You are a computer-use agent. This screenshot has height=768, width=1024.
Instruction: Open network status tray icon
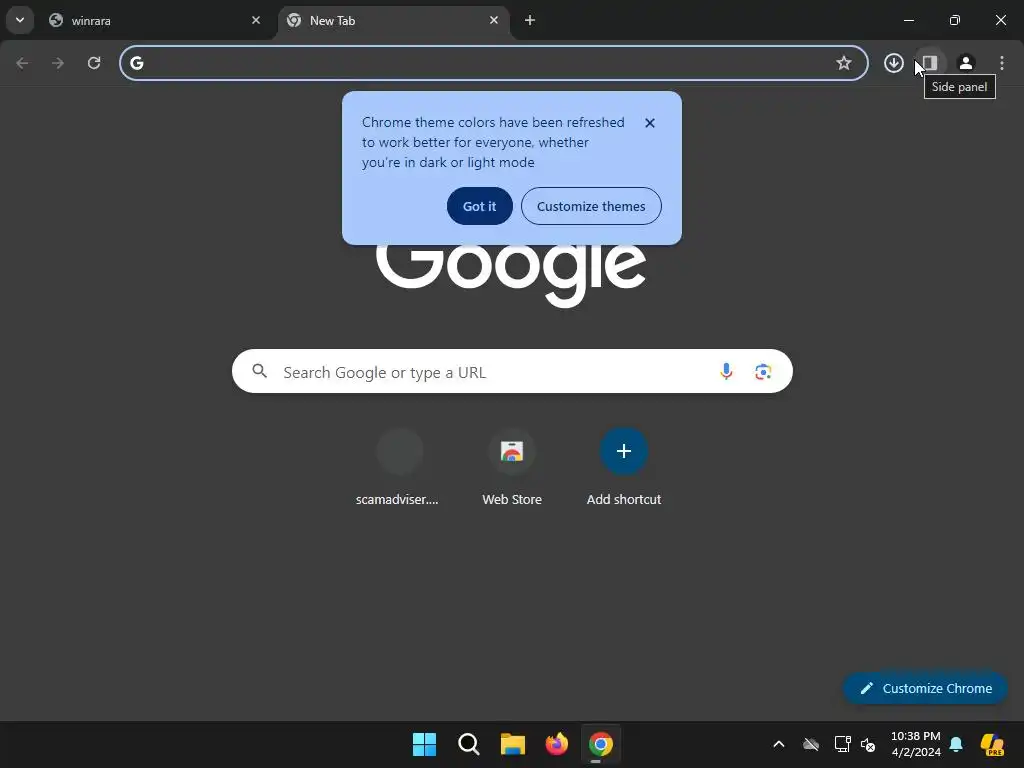842,744
